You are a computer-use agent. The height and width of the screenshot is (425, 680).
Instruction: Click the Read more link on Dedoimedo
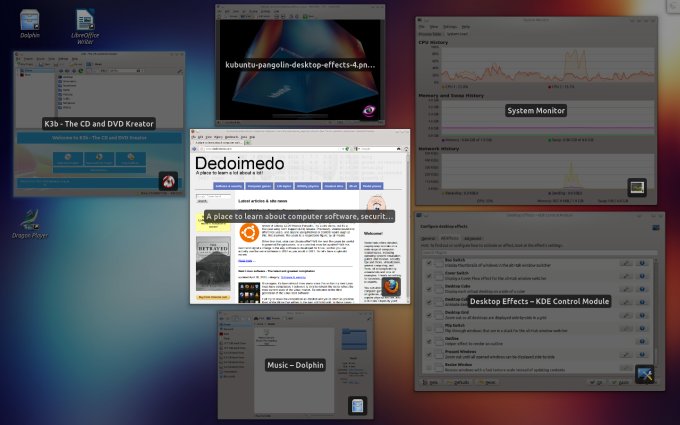(246, 261)
